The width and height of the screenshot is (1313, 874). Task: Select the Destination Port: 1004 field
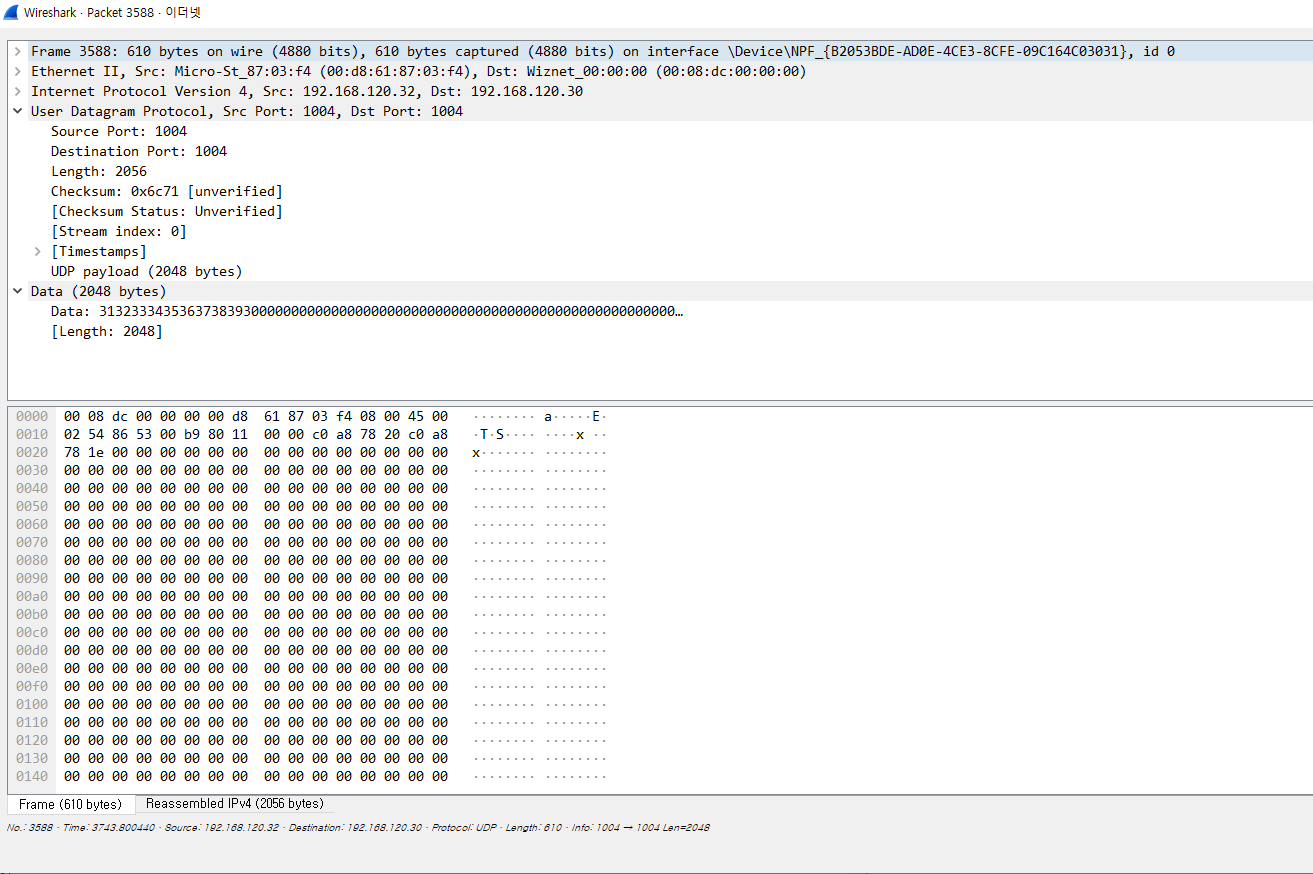[x=139, y=151]
